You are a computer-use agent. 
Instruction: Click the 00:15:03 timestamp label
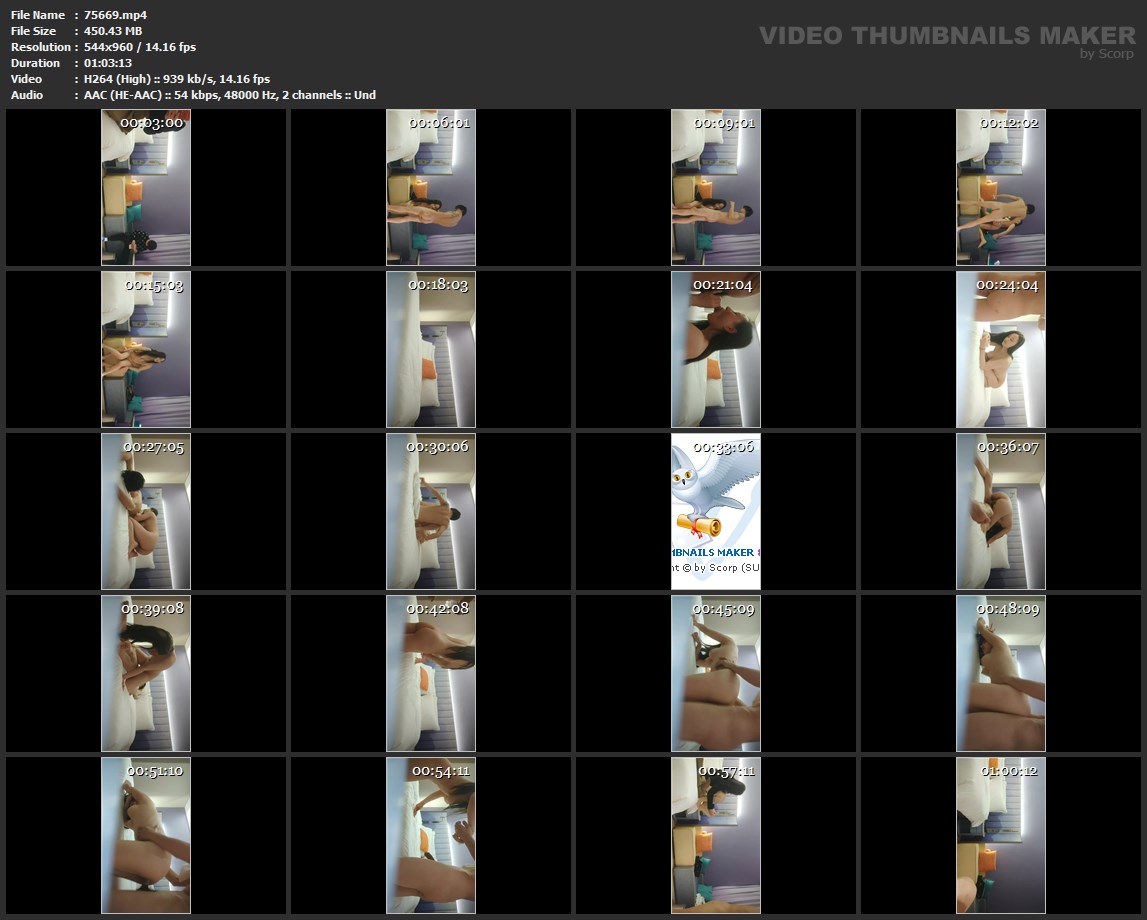pyautogui.click(x=154, y=285)
